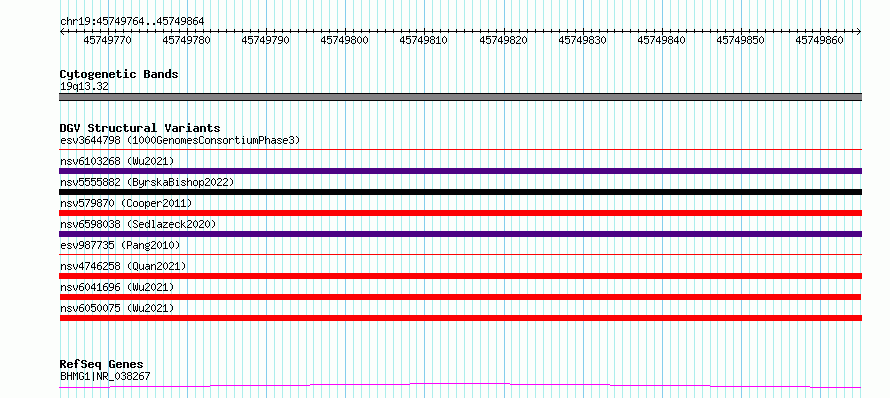Open variant nsv579870 (Cooper2011) label

point(126,203)
